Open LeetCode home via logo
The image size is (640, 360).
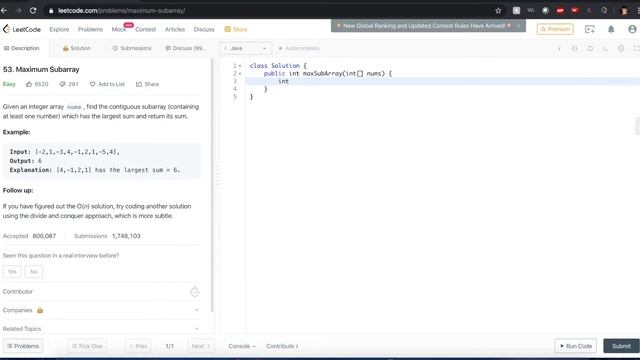tap(22, 29)
